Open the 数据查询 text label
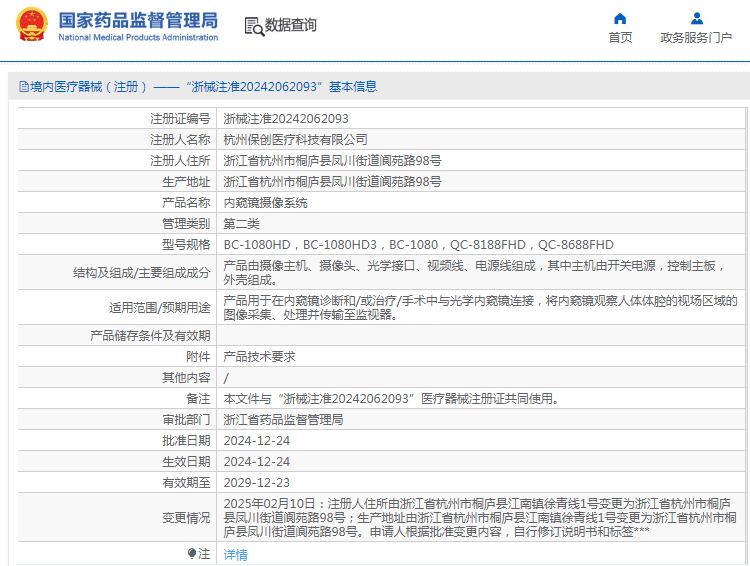Viewport: 750px width, 566px height. point(291,26)
